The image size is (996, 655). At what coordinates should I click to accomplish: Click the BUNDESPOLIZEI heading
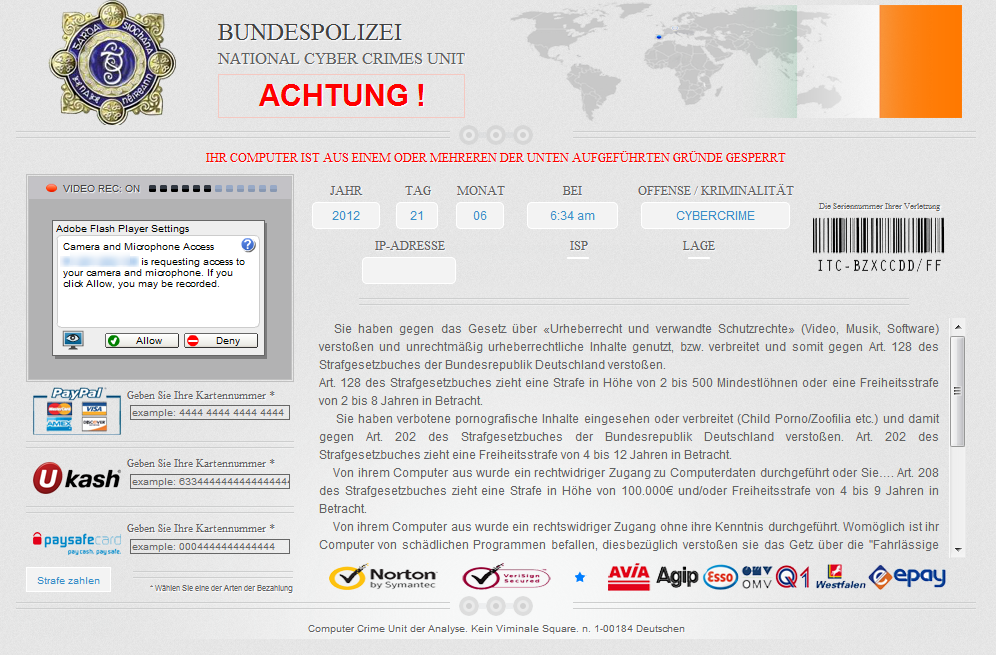tap(309, 32)
